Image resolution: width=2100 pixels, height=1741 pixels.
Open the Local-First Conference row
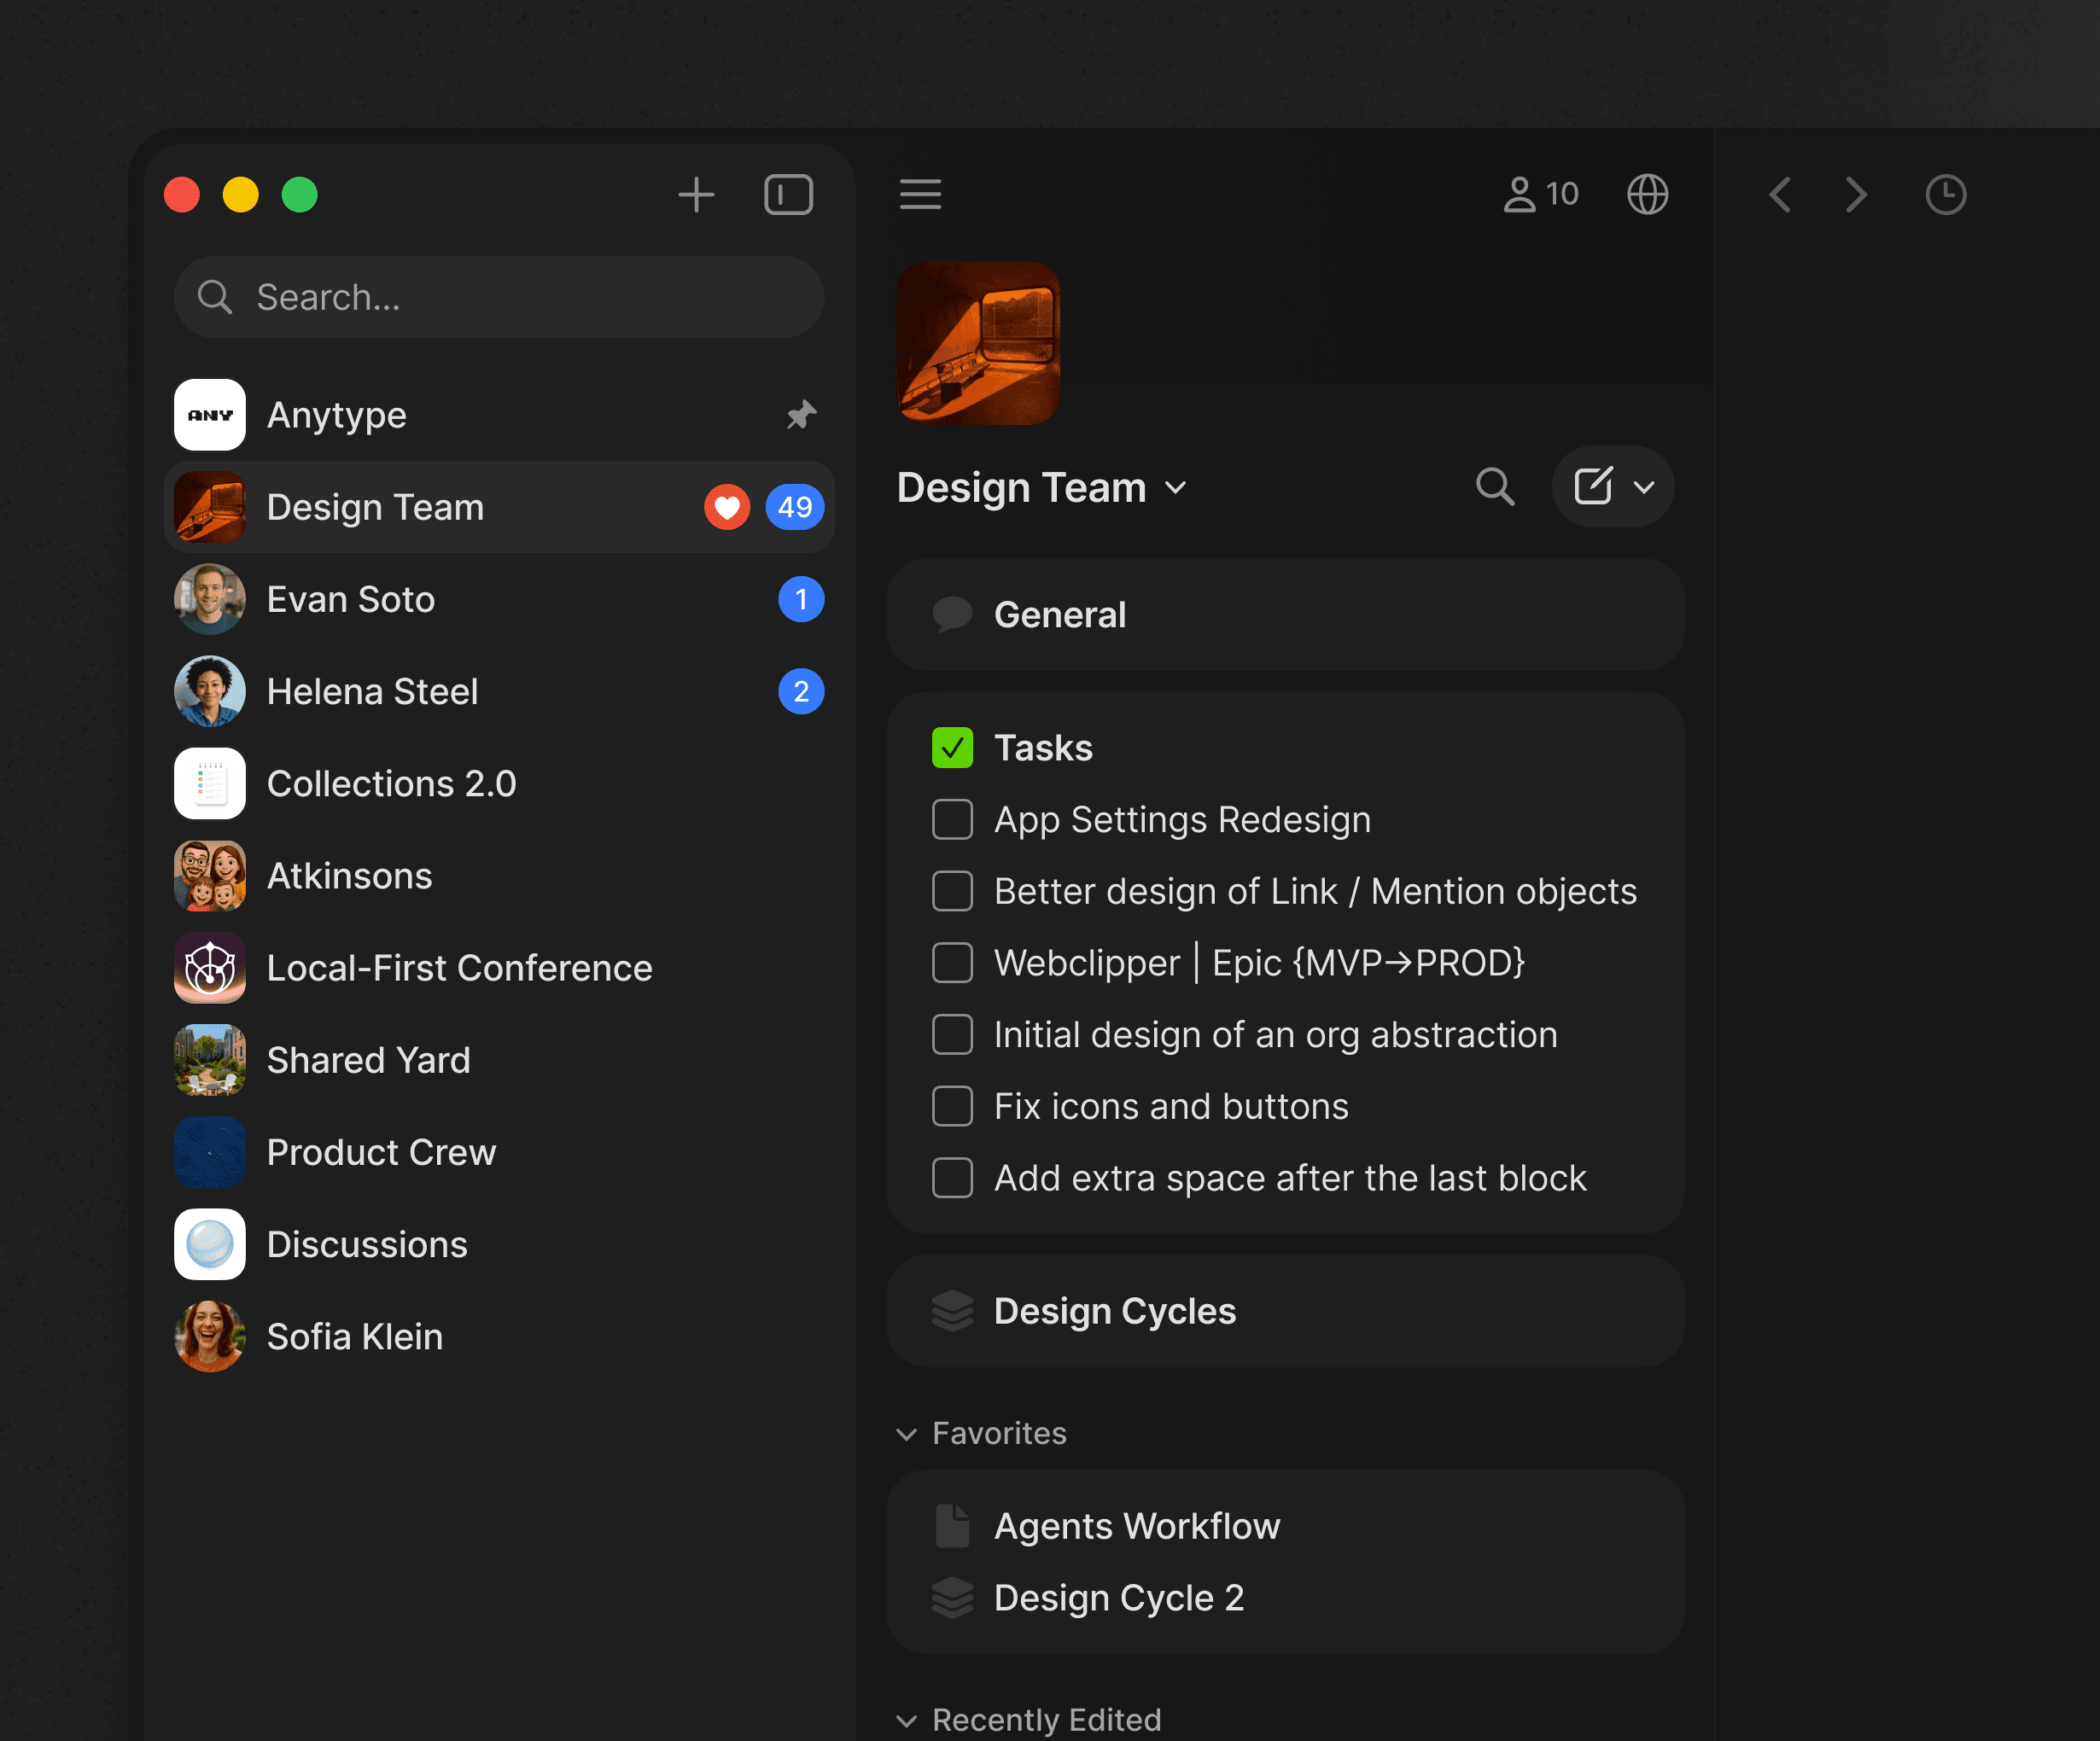pyautogui.click(x=499, y=967)
